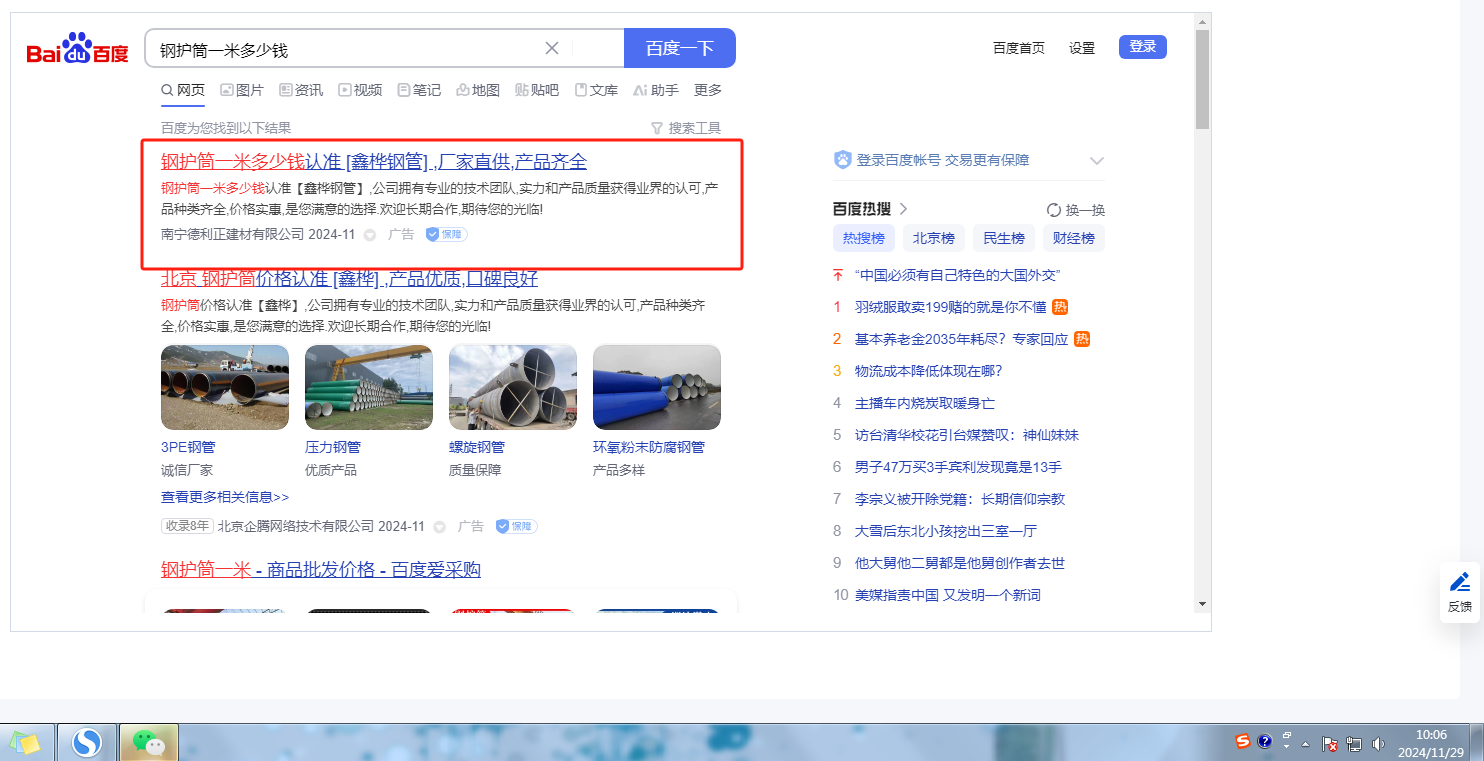Expand the 更多 search categories

click(708, 90)
